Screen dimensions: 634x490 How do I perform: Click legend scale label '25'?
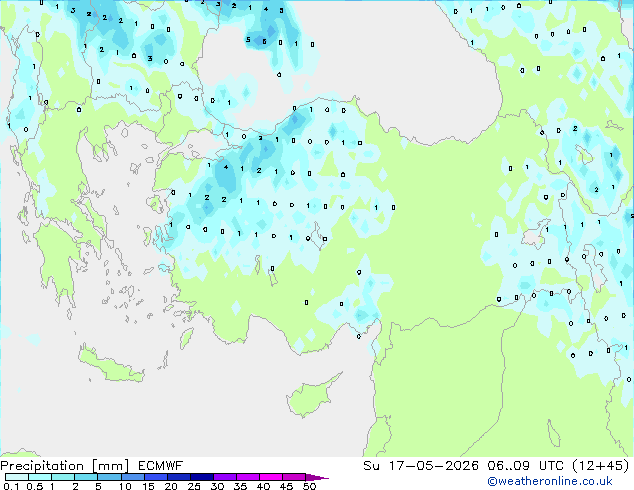(194, 486)
